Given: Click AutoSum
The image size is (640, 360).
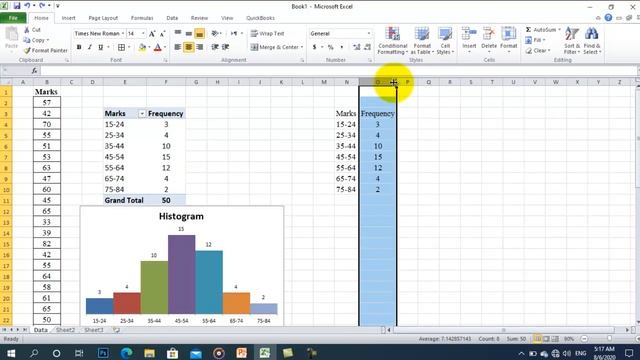Looking at the screenshot, I should [x=541, y=30].
